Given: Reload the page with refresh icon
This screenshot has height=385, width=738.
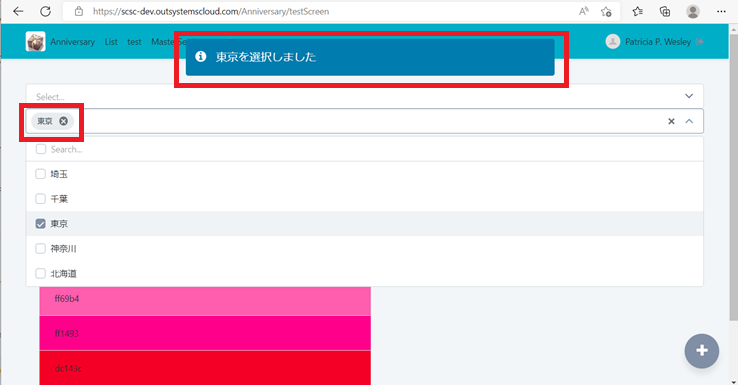Looking at the screenshot, I should coord(46,11).
